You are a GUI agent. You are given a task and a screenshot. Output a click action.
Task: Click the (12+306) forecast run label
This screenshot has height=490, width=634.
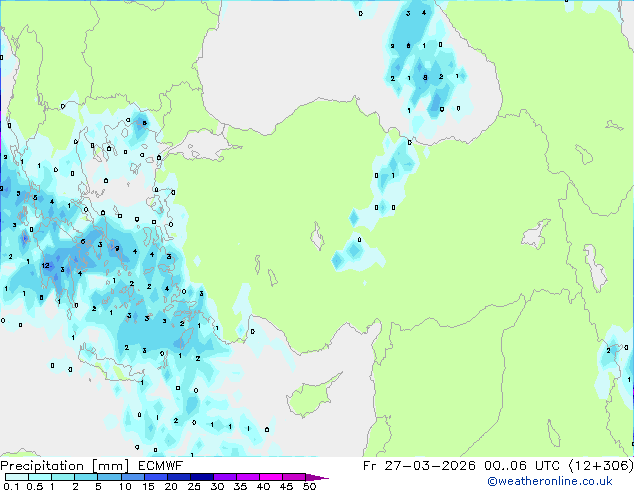(x=601, y=466)
